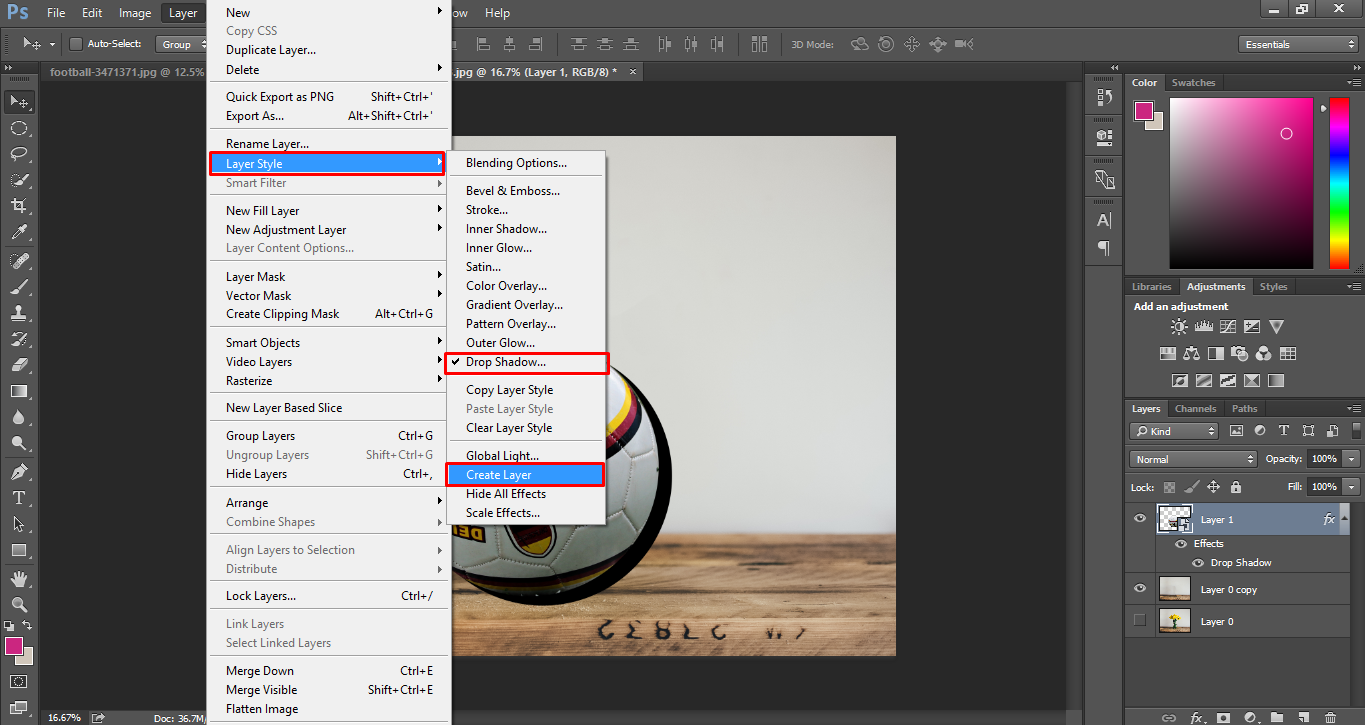Open the blend mode dropdown showing Normal
The width and height of the screenshot is (1365, 725).
tap(1192, 458)
